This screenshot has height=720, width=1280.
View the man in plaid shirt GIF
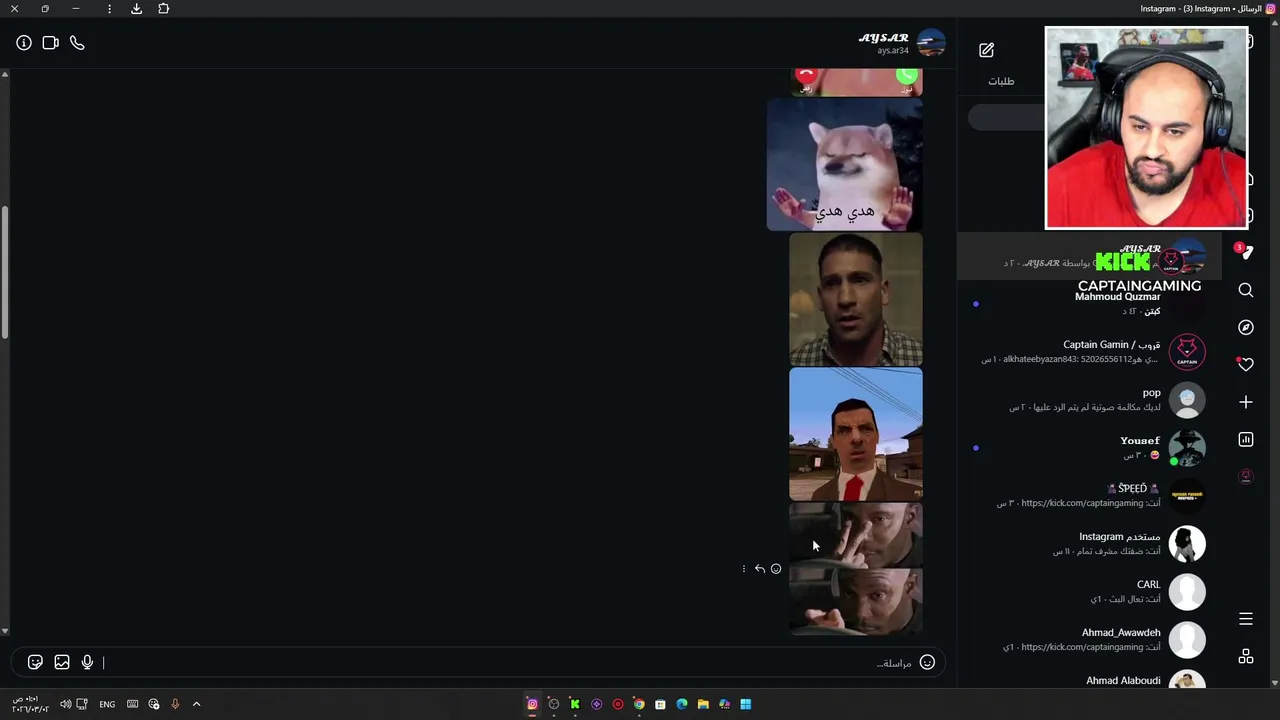click(856, 300)
